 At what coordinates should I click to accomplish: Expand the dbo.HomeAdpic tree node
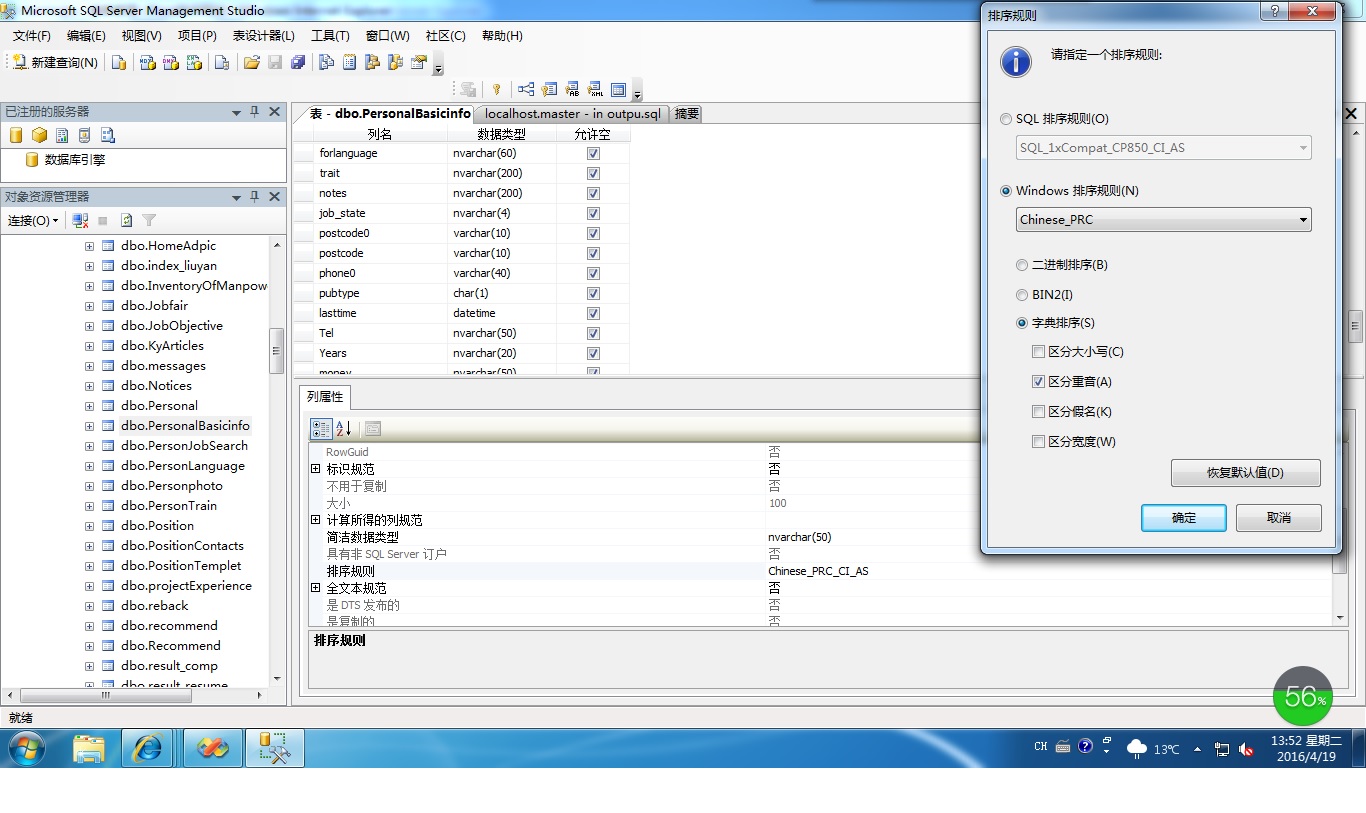(89, 246)
